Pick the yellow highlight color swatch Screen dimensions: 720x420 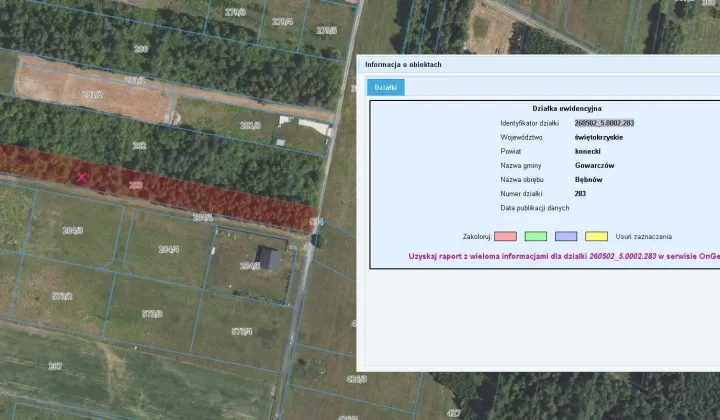(x=596, y=236)
